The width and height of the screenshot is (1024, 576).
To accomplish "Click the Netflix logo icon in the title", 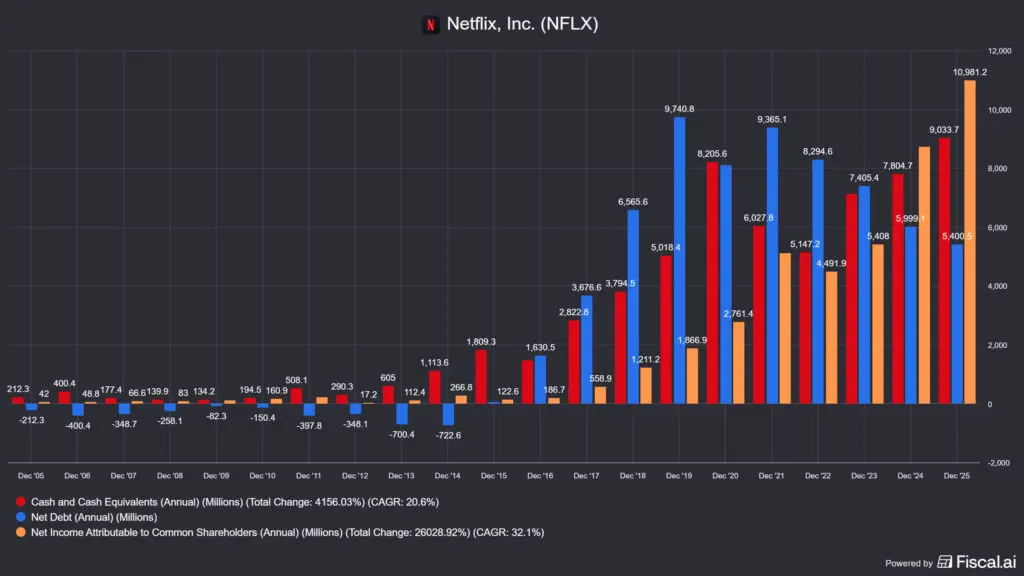I will 429,23.
